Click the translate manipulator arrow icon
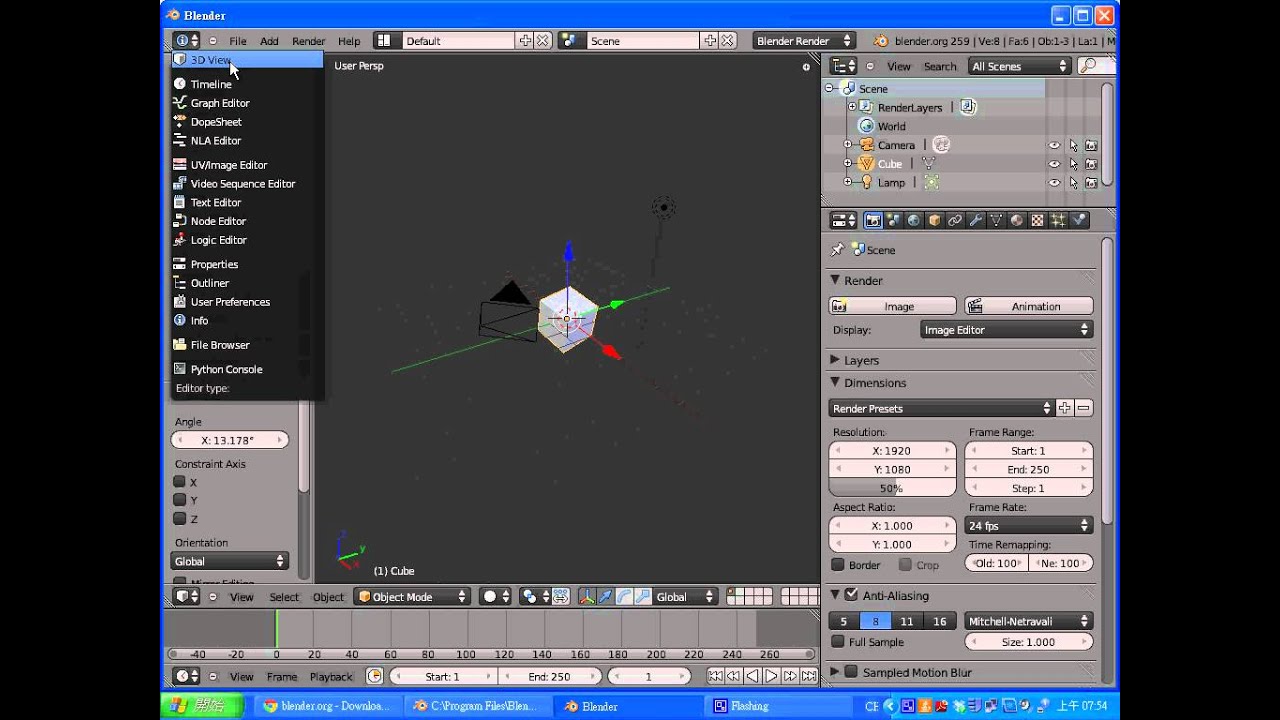1280x720 pixels. pos(606,597)
